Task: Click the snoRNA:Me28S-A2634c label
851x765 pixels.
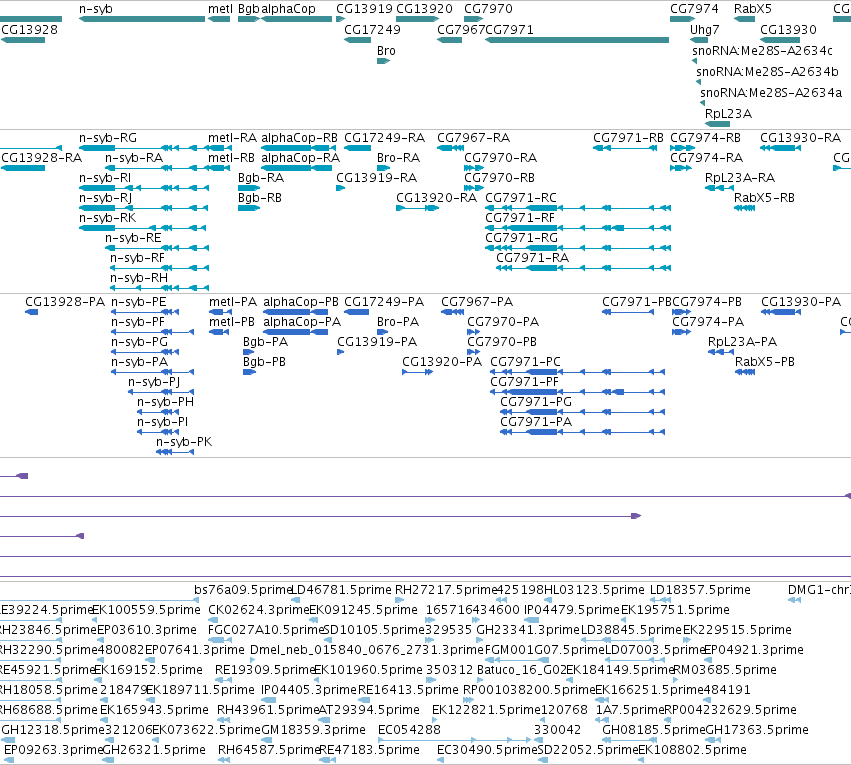Action: pos(762,51)
